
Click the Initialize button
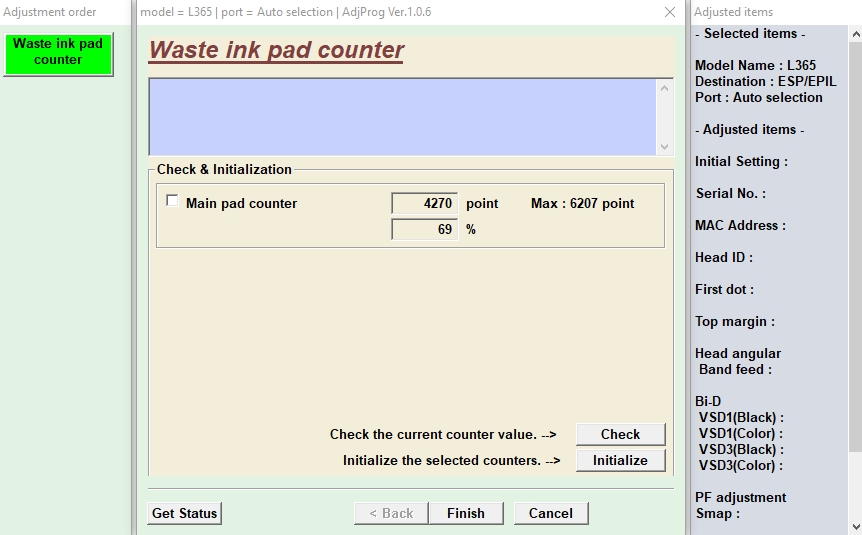pos(620,460)
